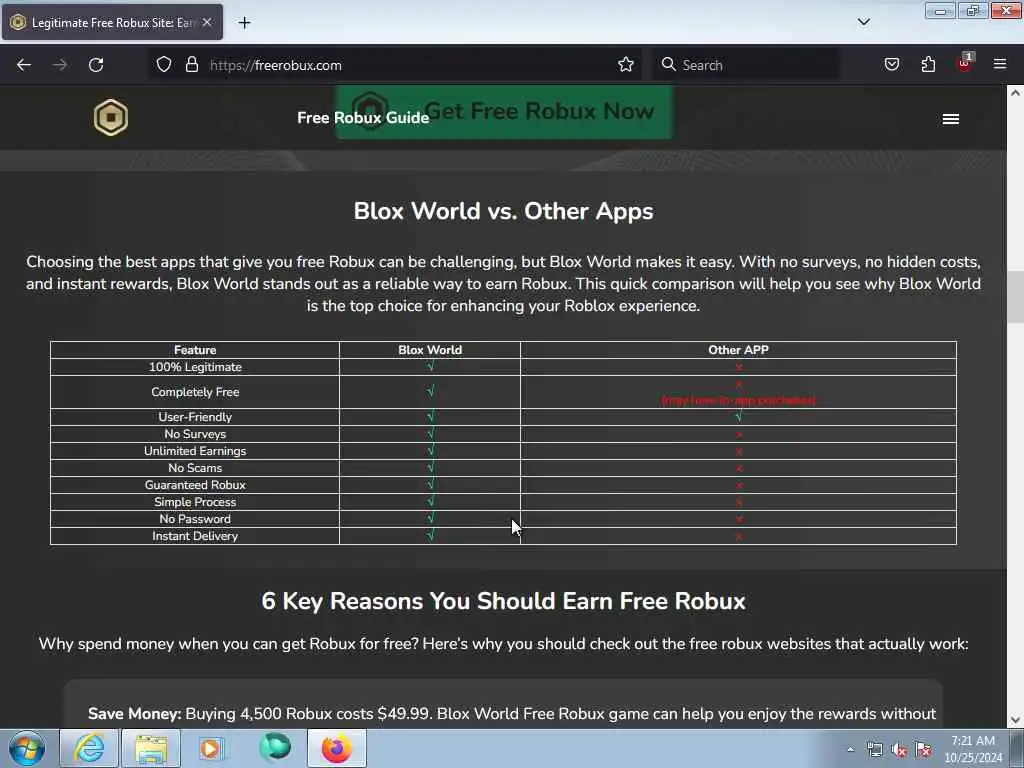1024x768 pixels.
Task: View site security padlock info
Action: click(191, 65)
